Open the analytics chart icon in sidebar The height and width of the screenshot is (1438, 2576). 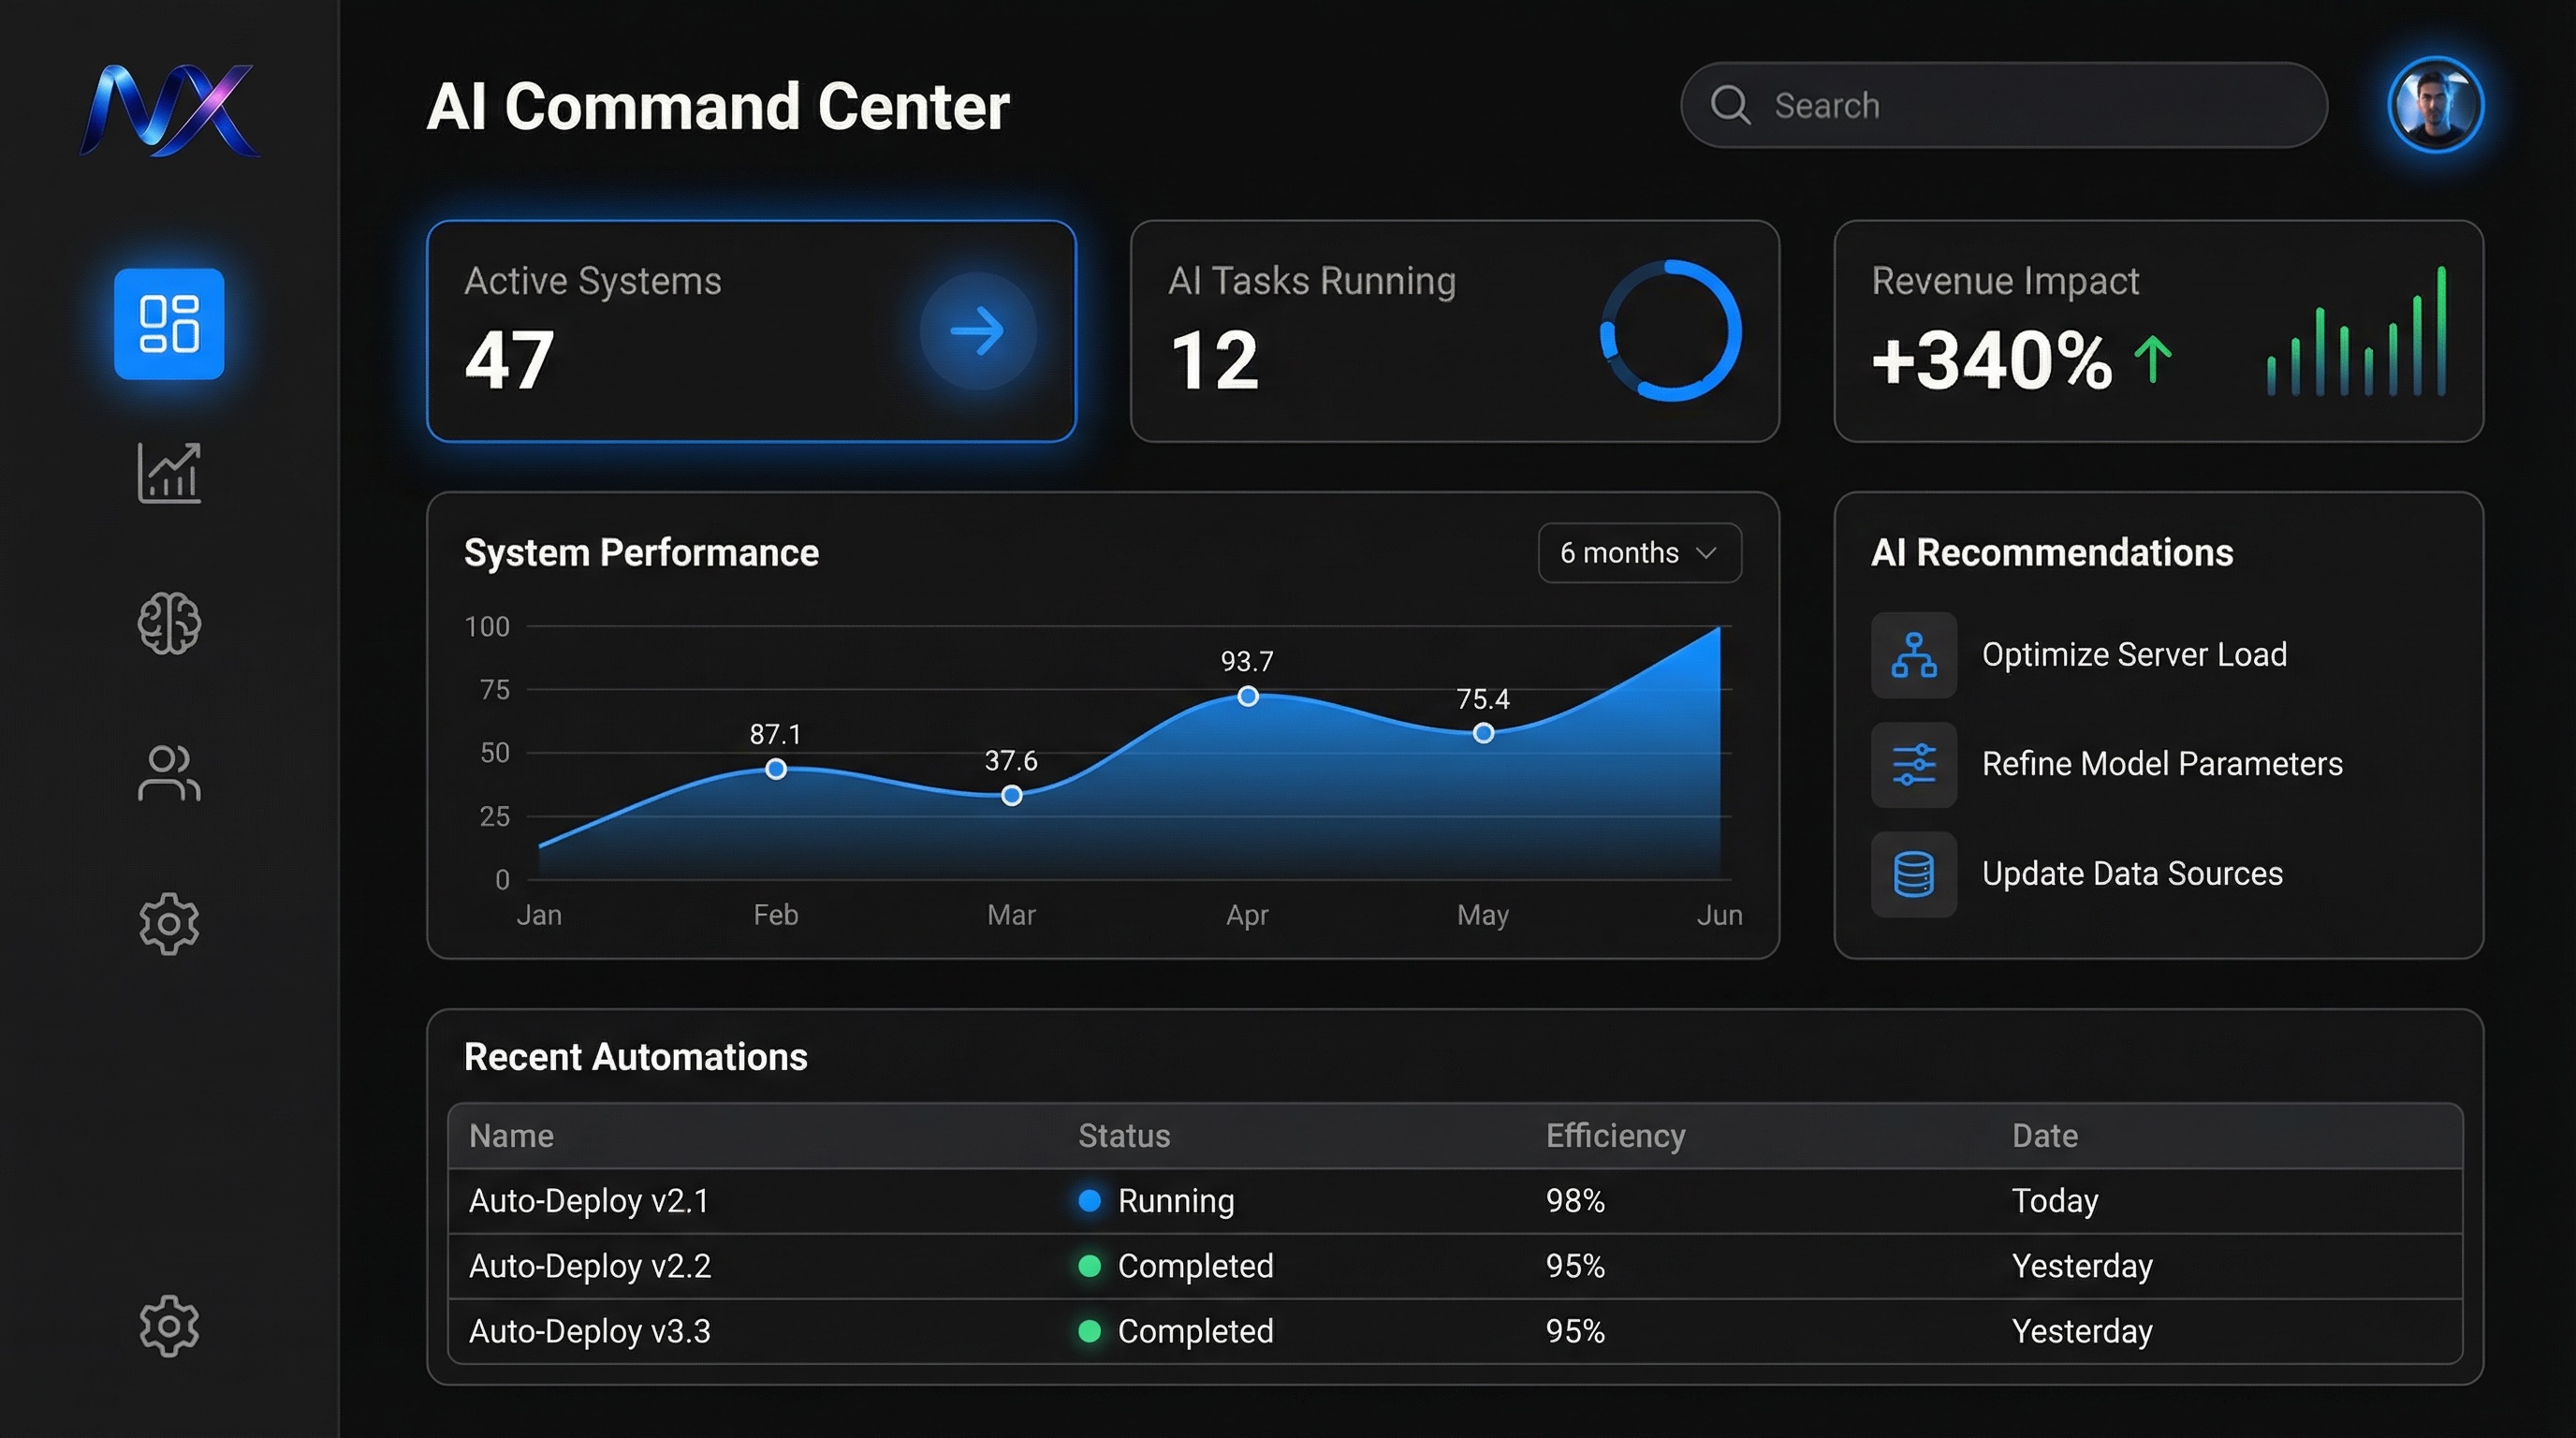(169, 473)
